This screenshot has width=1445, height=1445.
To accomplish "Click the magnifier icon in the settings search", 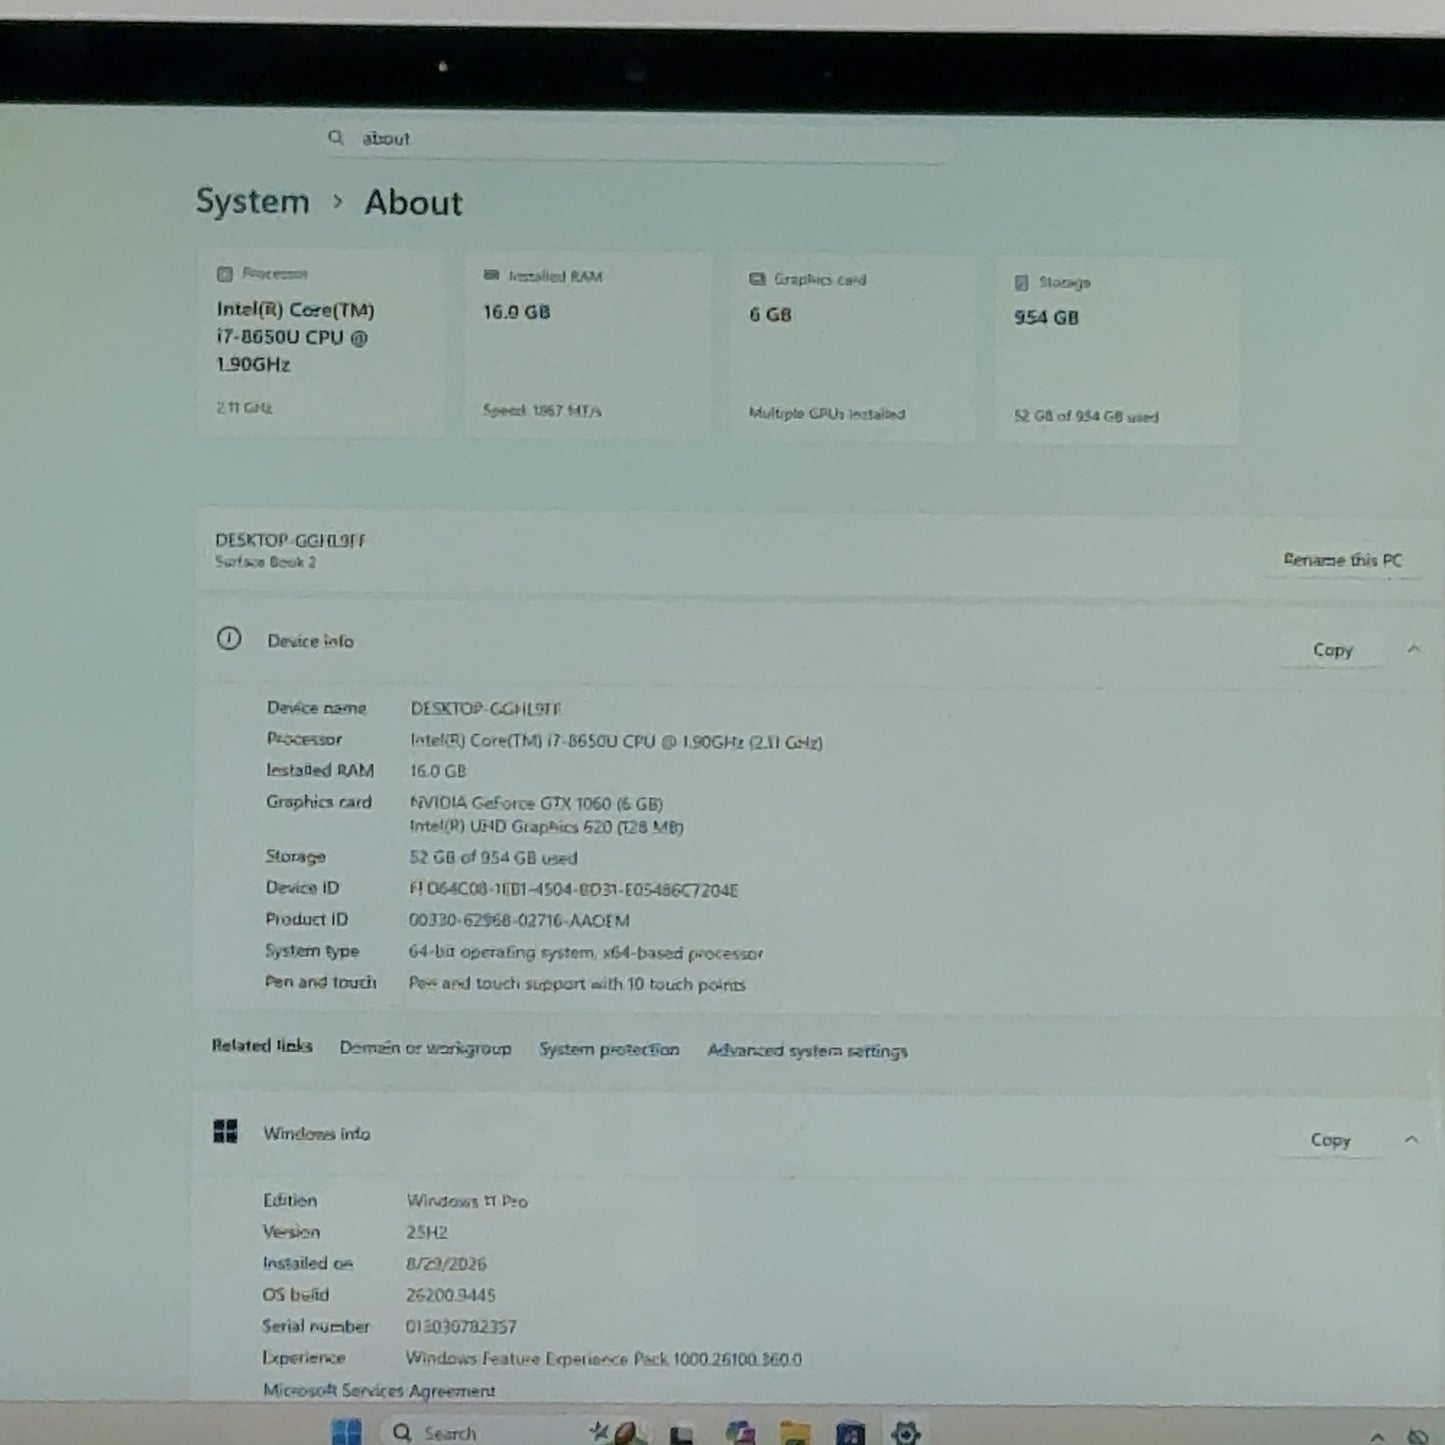I will tap(336, 137).
